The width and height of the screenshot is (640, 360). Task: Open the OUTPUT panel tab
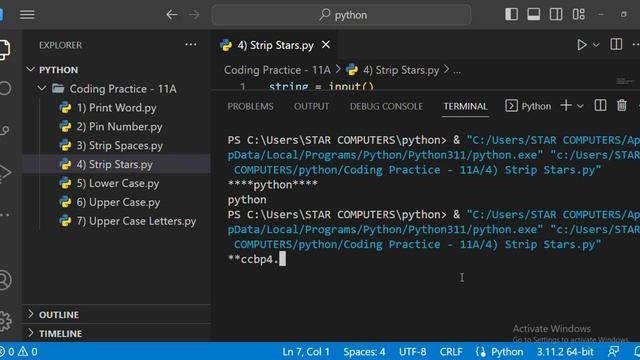[x=311, y=106]
